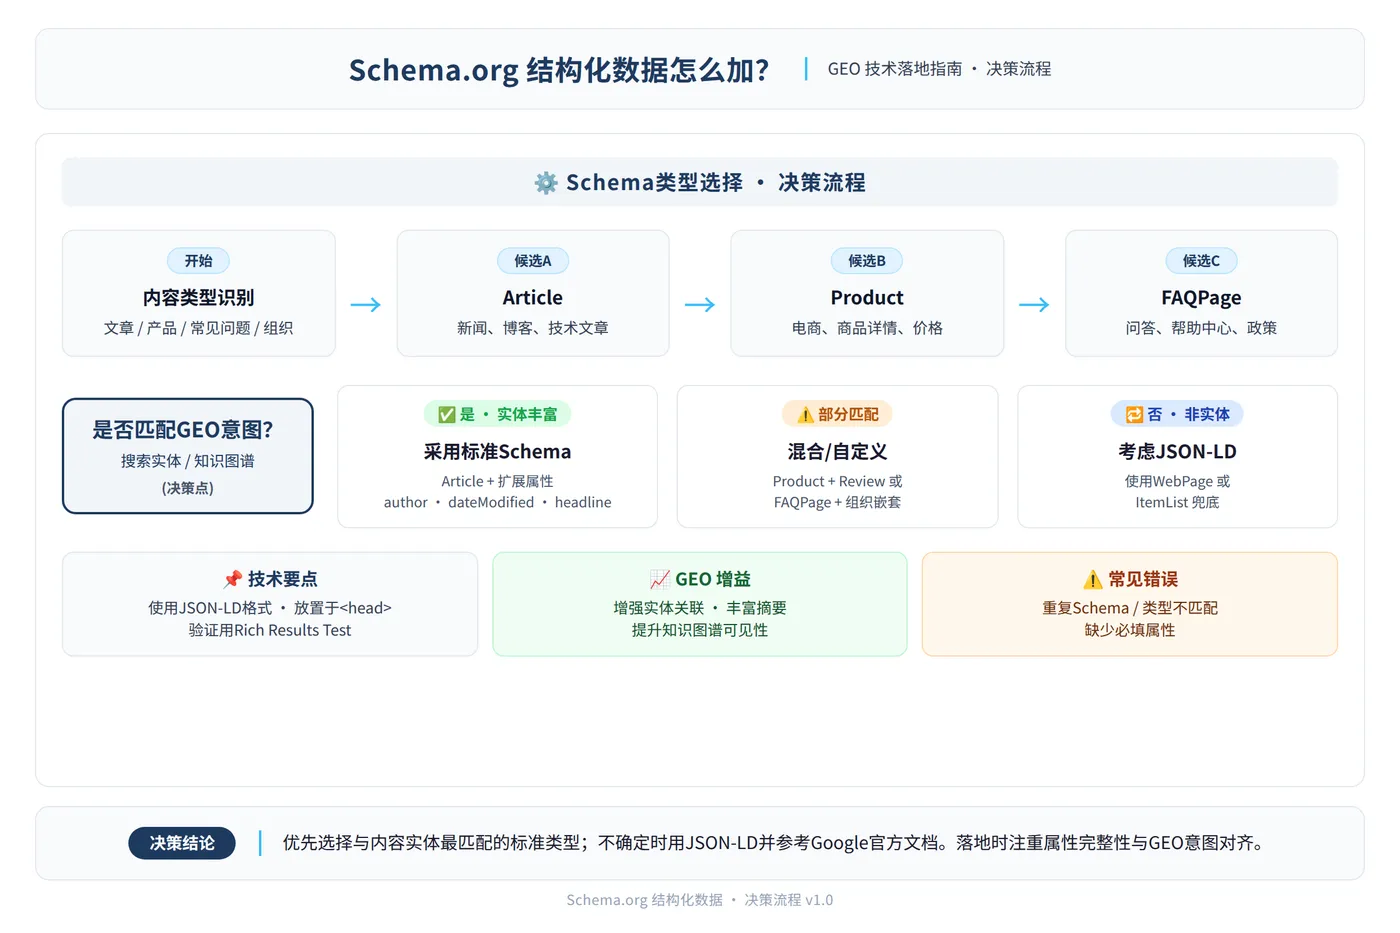The height and width of the screenshot is (933, 1400).
Task: Click the text 新闻、博客、技术文章
Action: (x=533, y=328)
